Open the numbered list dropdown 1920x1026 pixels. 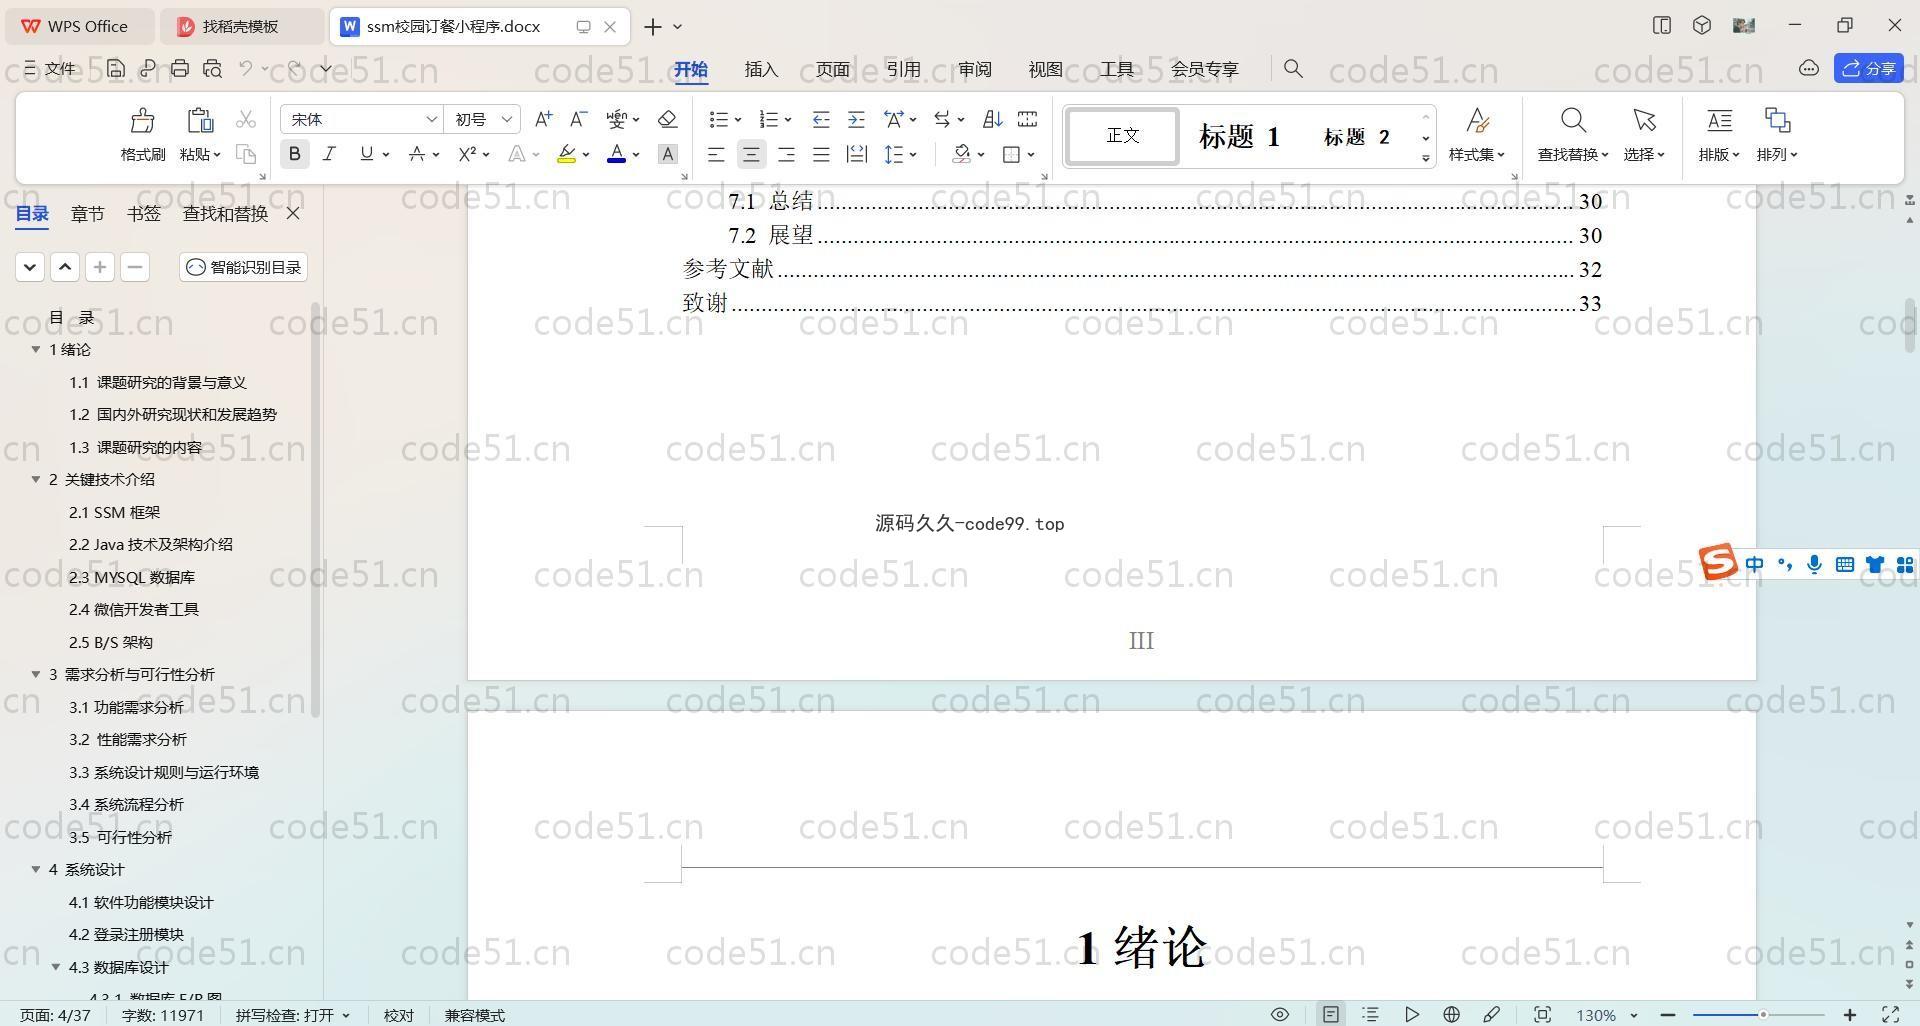tap(788, 120)
